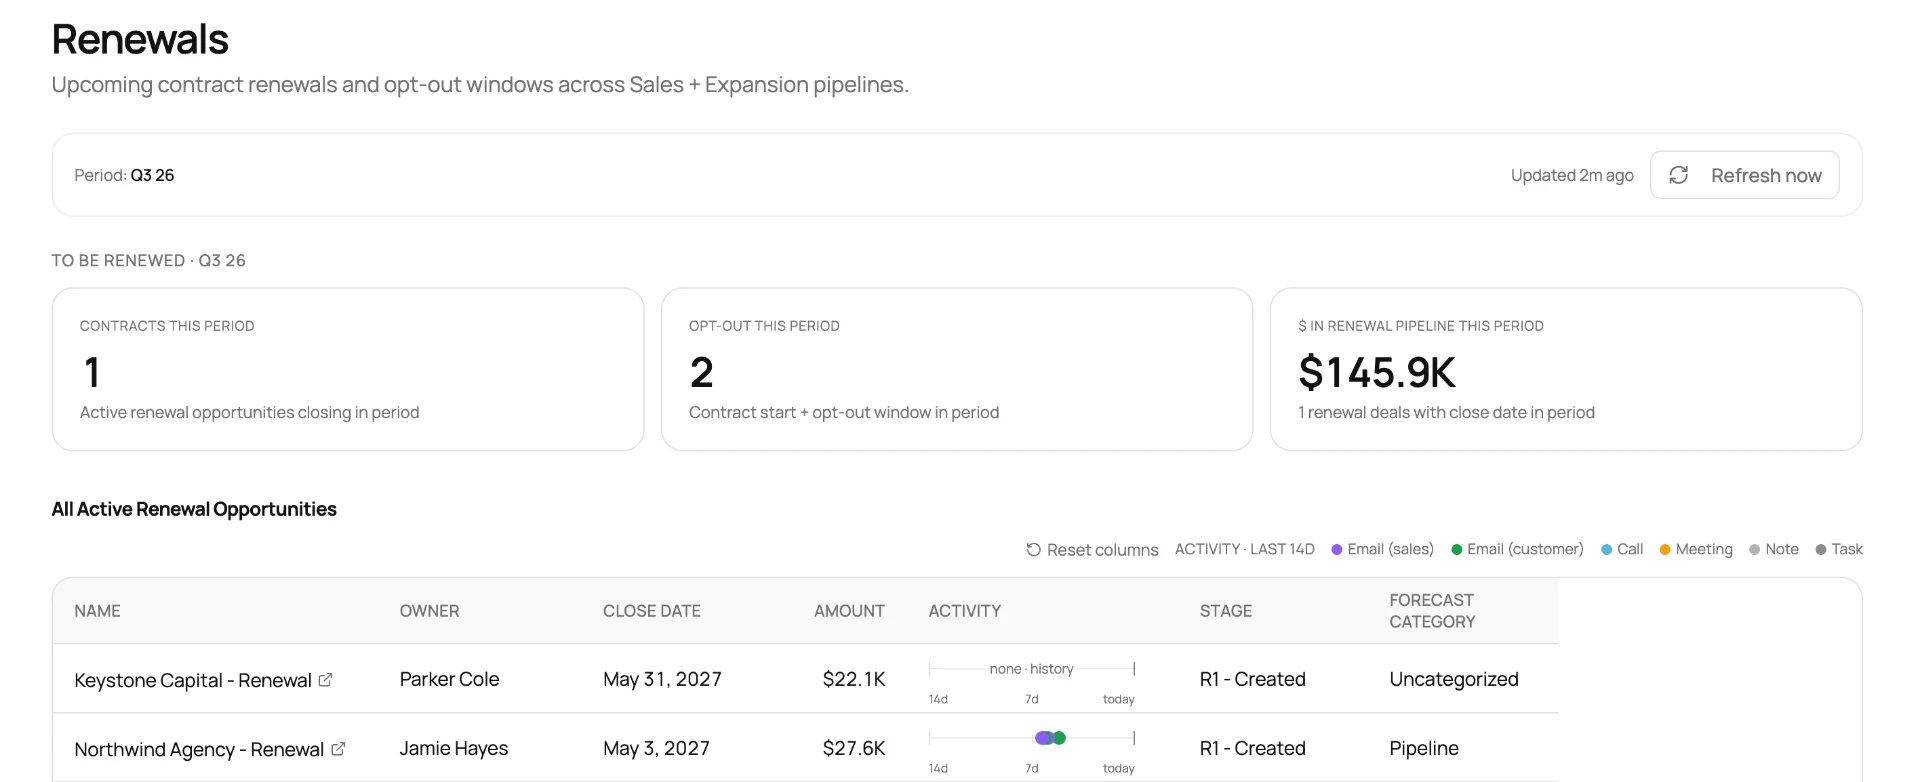Click the ACTIVITY column header
The height and width of the screenshot is (782, 1920).
pos(964,611)
